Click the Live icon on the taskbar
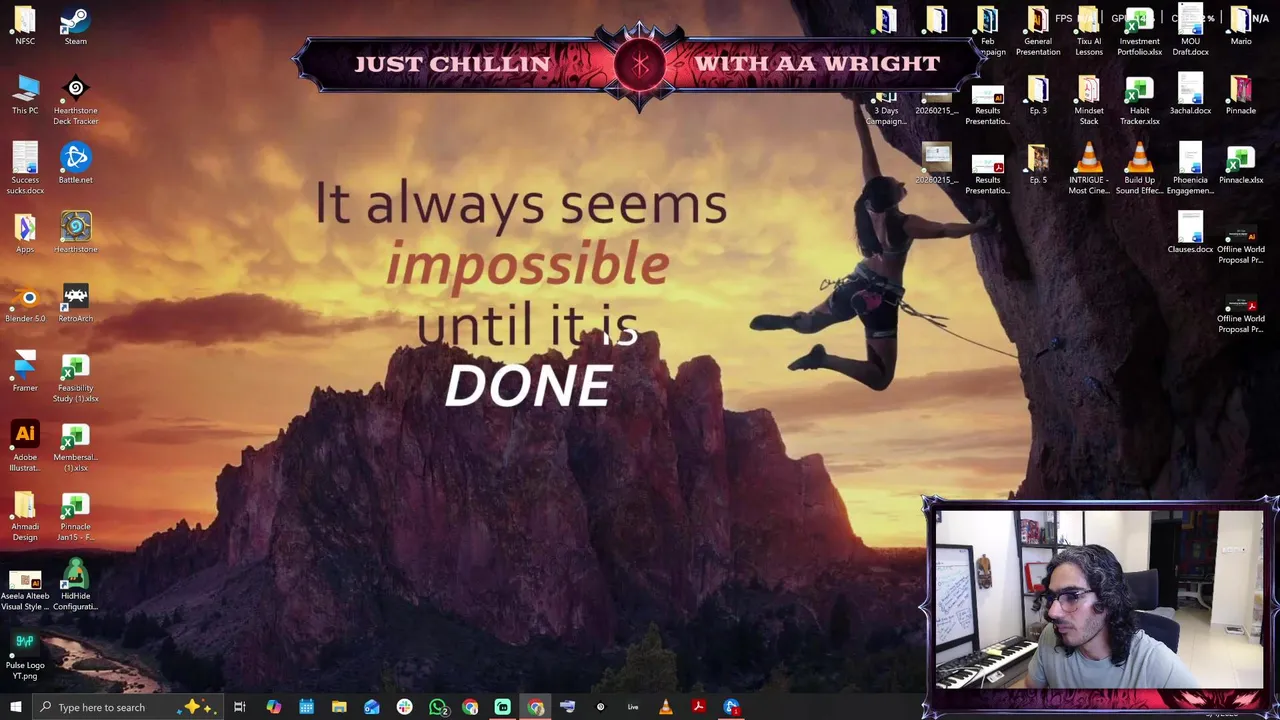 click(633, 707)
